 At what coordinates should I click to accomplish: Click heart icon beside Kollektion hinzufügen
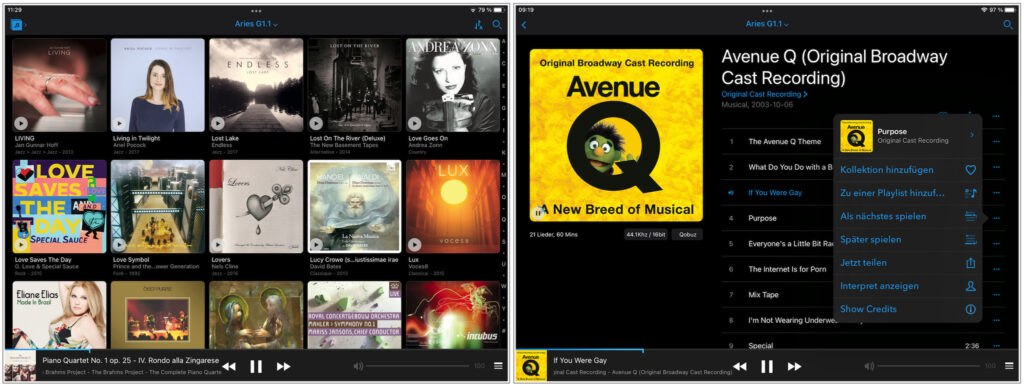click(970, 170)
